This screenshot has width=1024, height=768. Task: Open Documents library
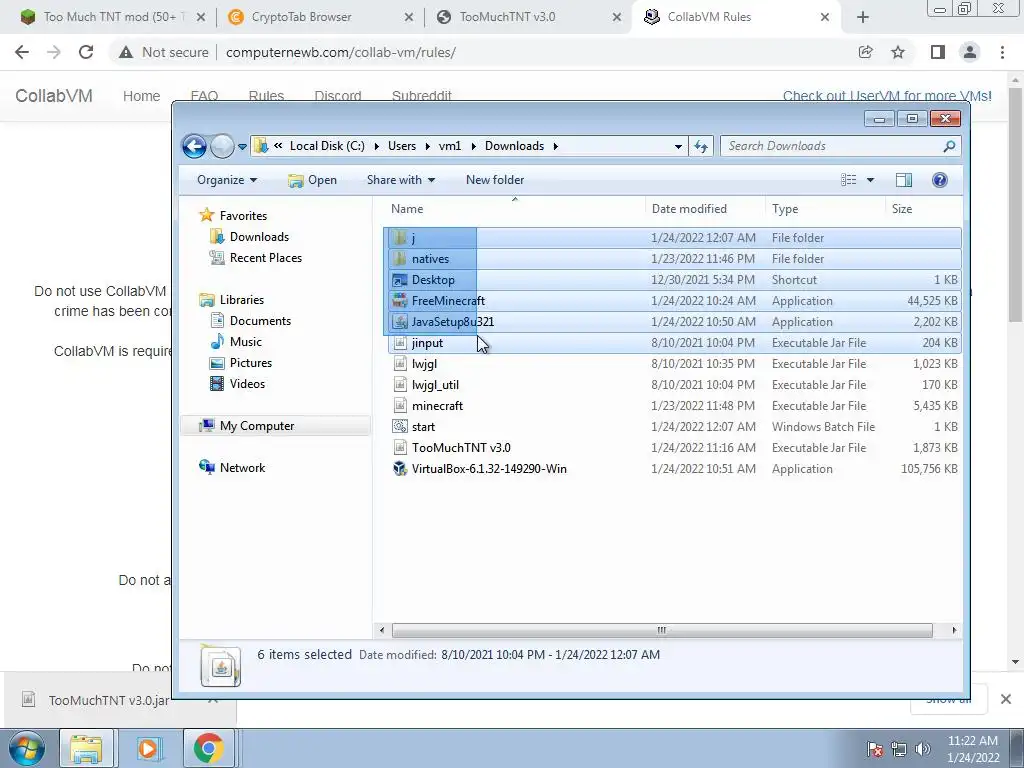pos(261,321)
